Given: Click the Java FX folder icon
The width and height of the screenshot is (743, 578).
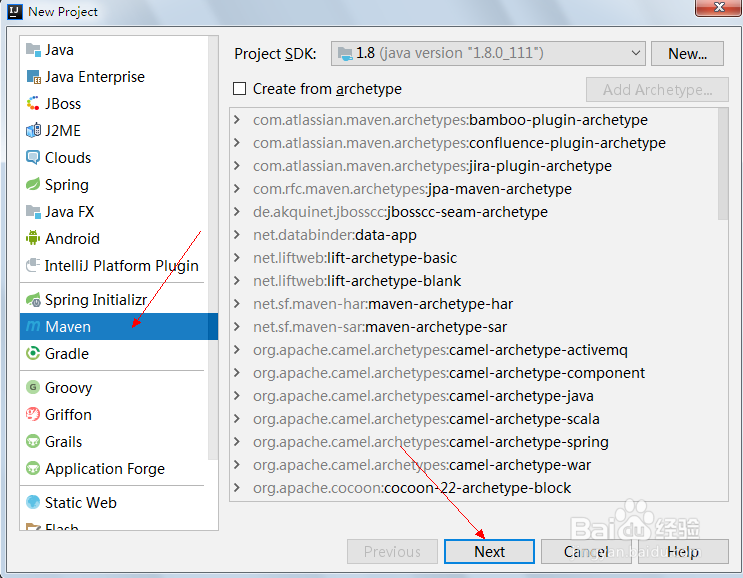Looking at the screenshot, I should point(33,211).
